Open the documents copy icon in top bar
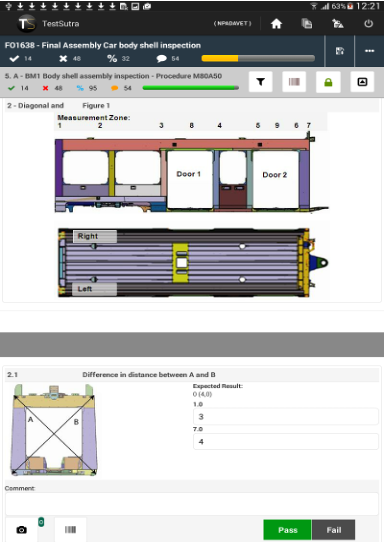384x542 pixels. [307, 24]
